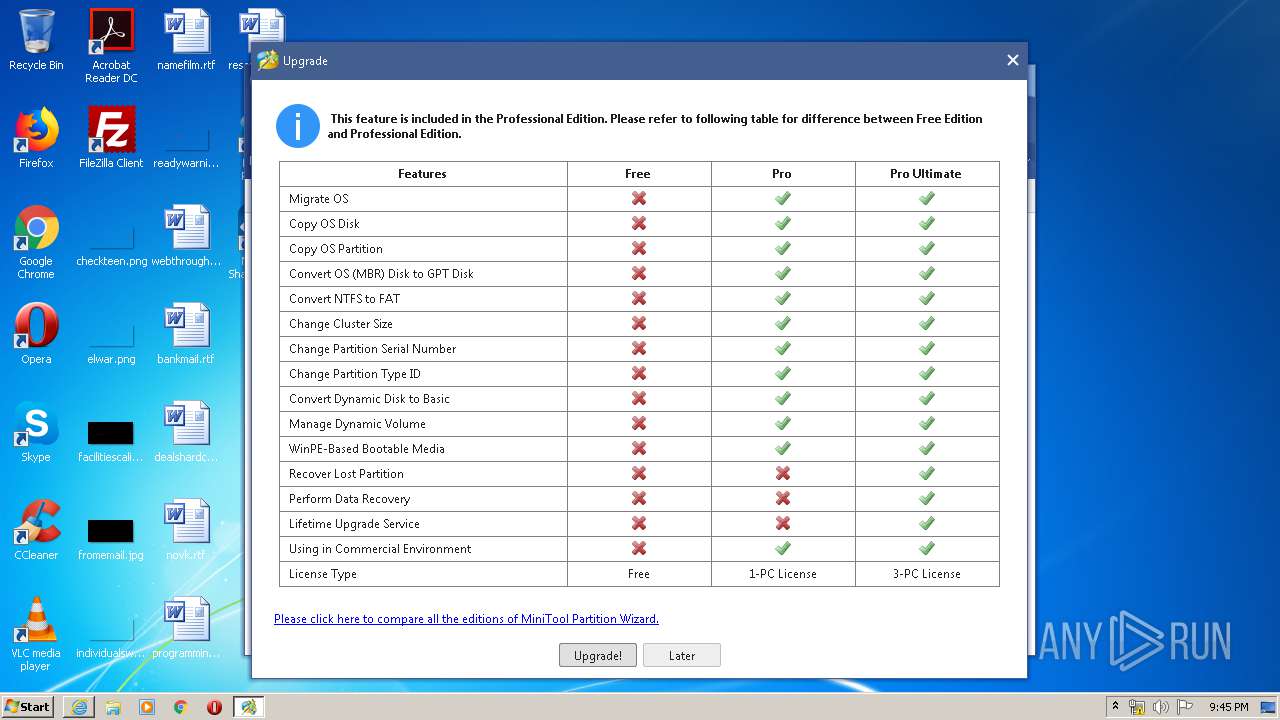This screenshot has width=1280, height=720.
Task: Click Pro red X for Recover Lost Partition
Action: [783, 474]
